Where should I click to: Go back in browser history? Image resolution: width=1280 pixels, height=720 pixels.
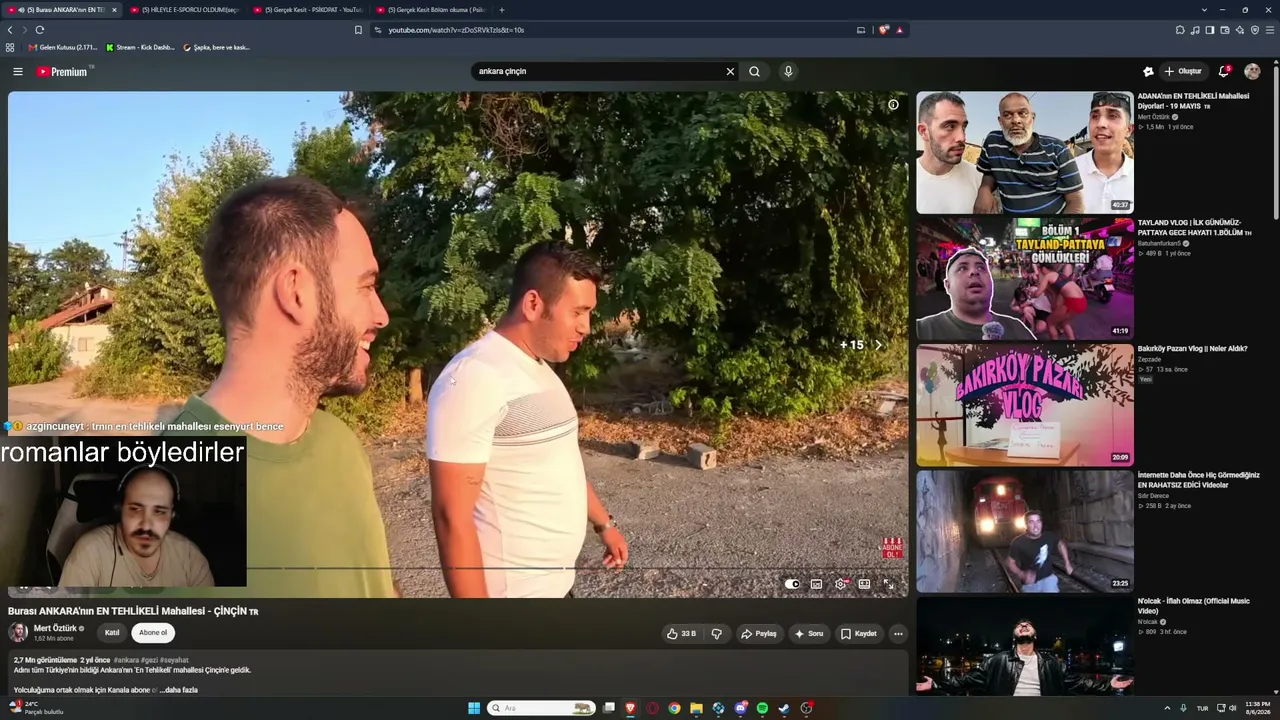(x=10, y=30)
